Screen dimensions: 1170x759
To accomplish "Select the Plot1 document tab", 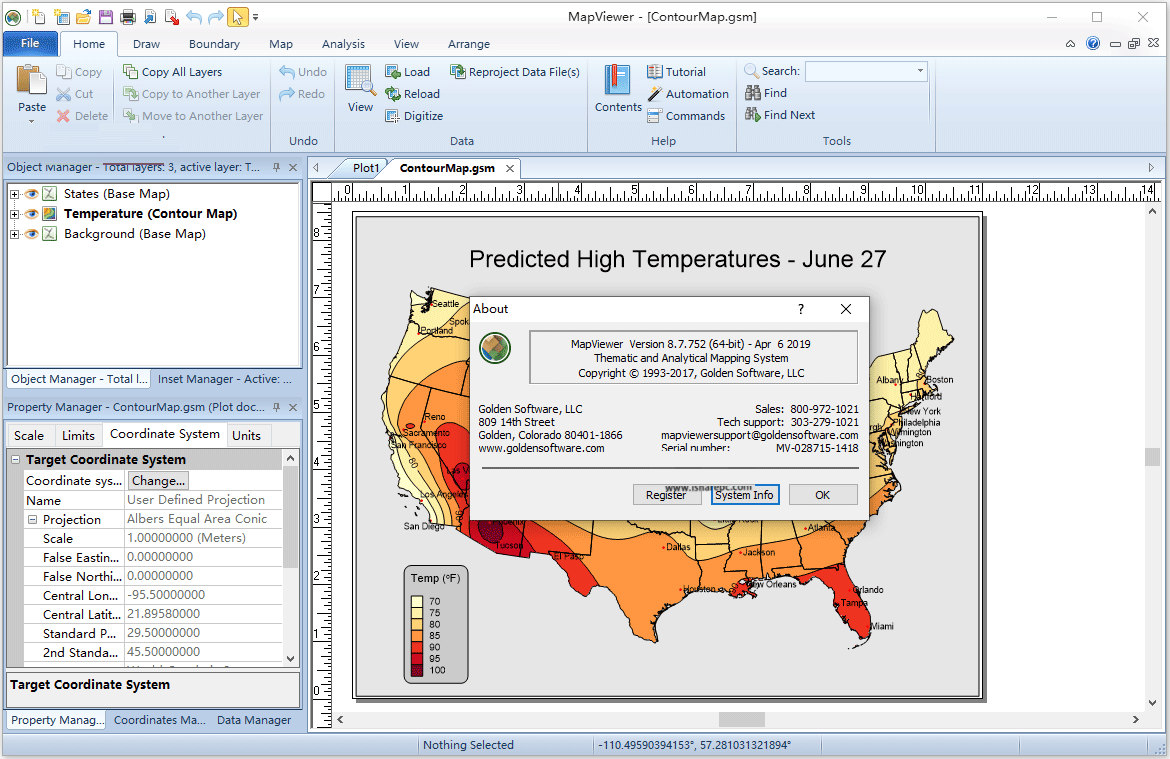I will click(365, 168).
